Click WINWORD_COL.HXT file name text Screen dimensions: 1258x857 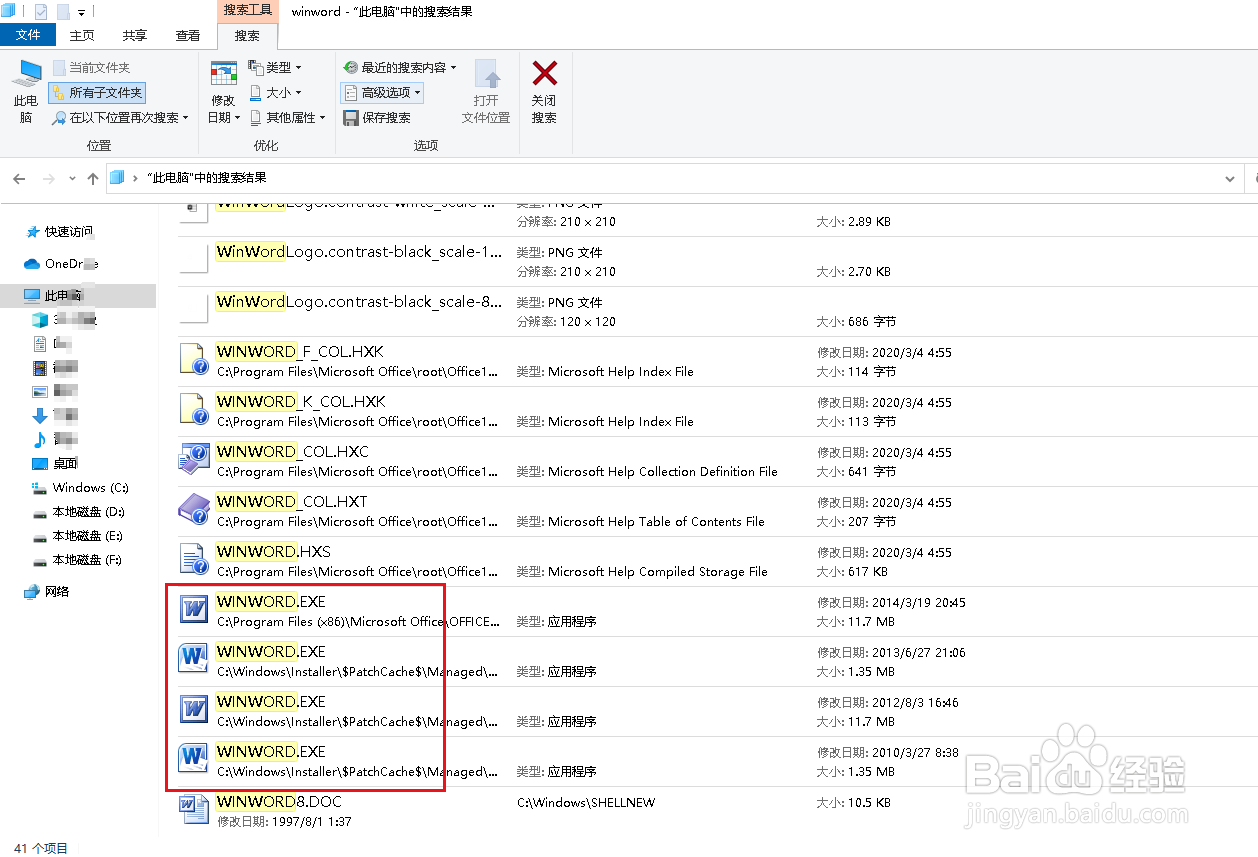coord(292,501)
